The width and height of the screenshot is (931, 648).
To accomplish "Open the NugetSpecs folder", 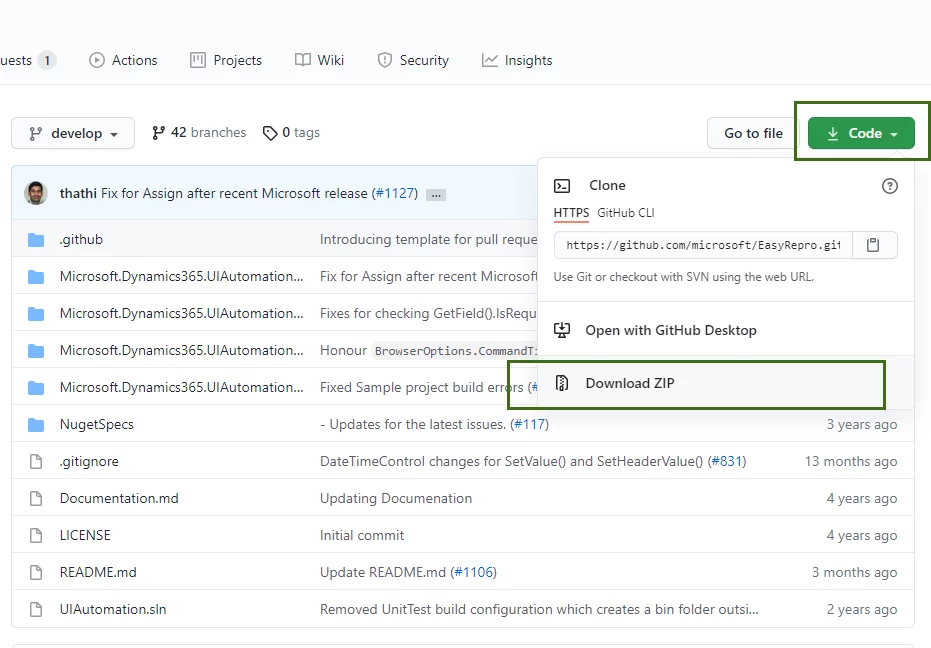I will [x=97, y=425].
